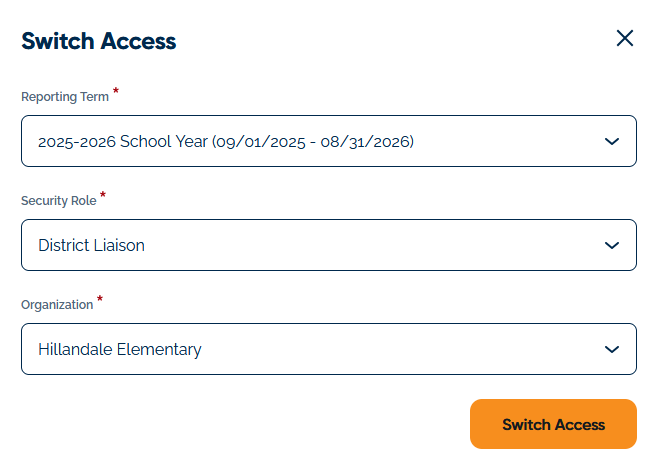This screenshot has height=467, width=658.
Task: Click the Reporting Term field label
Action: [x=64, y=97]
